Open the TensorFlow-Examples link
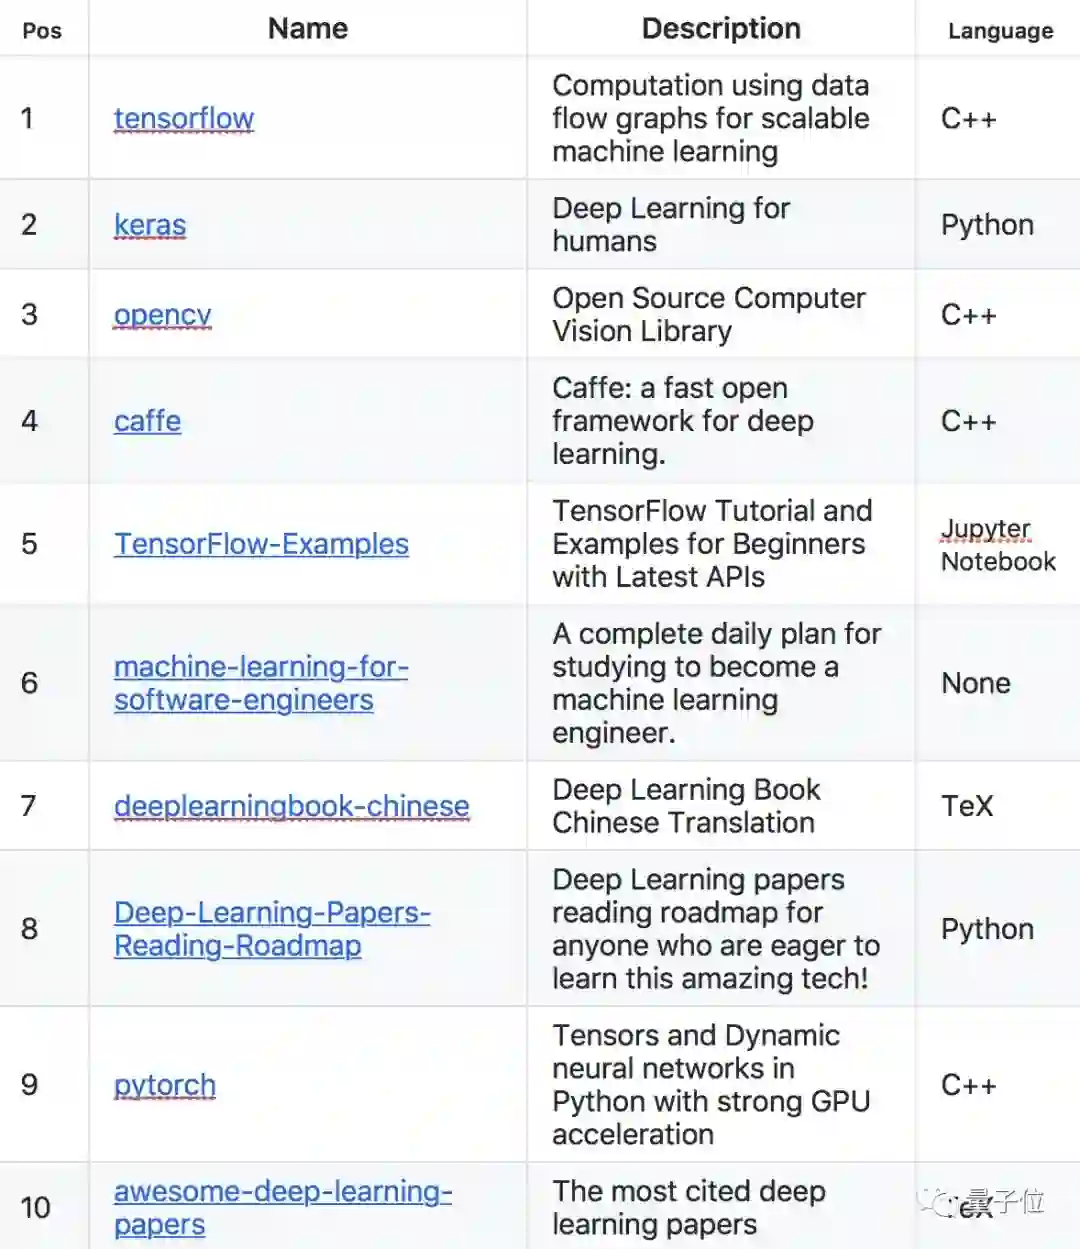The height and width of the screenshot is (1249, 1080). click(x=261, y=544)
